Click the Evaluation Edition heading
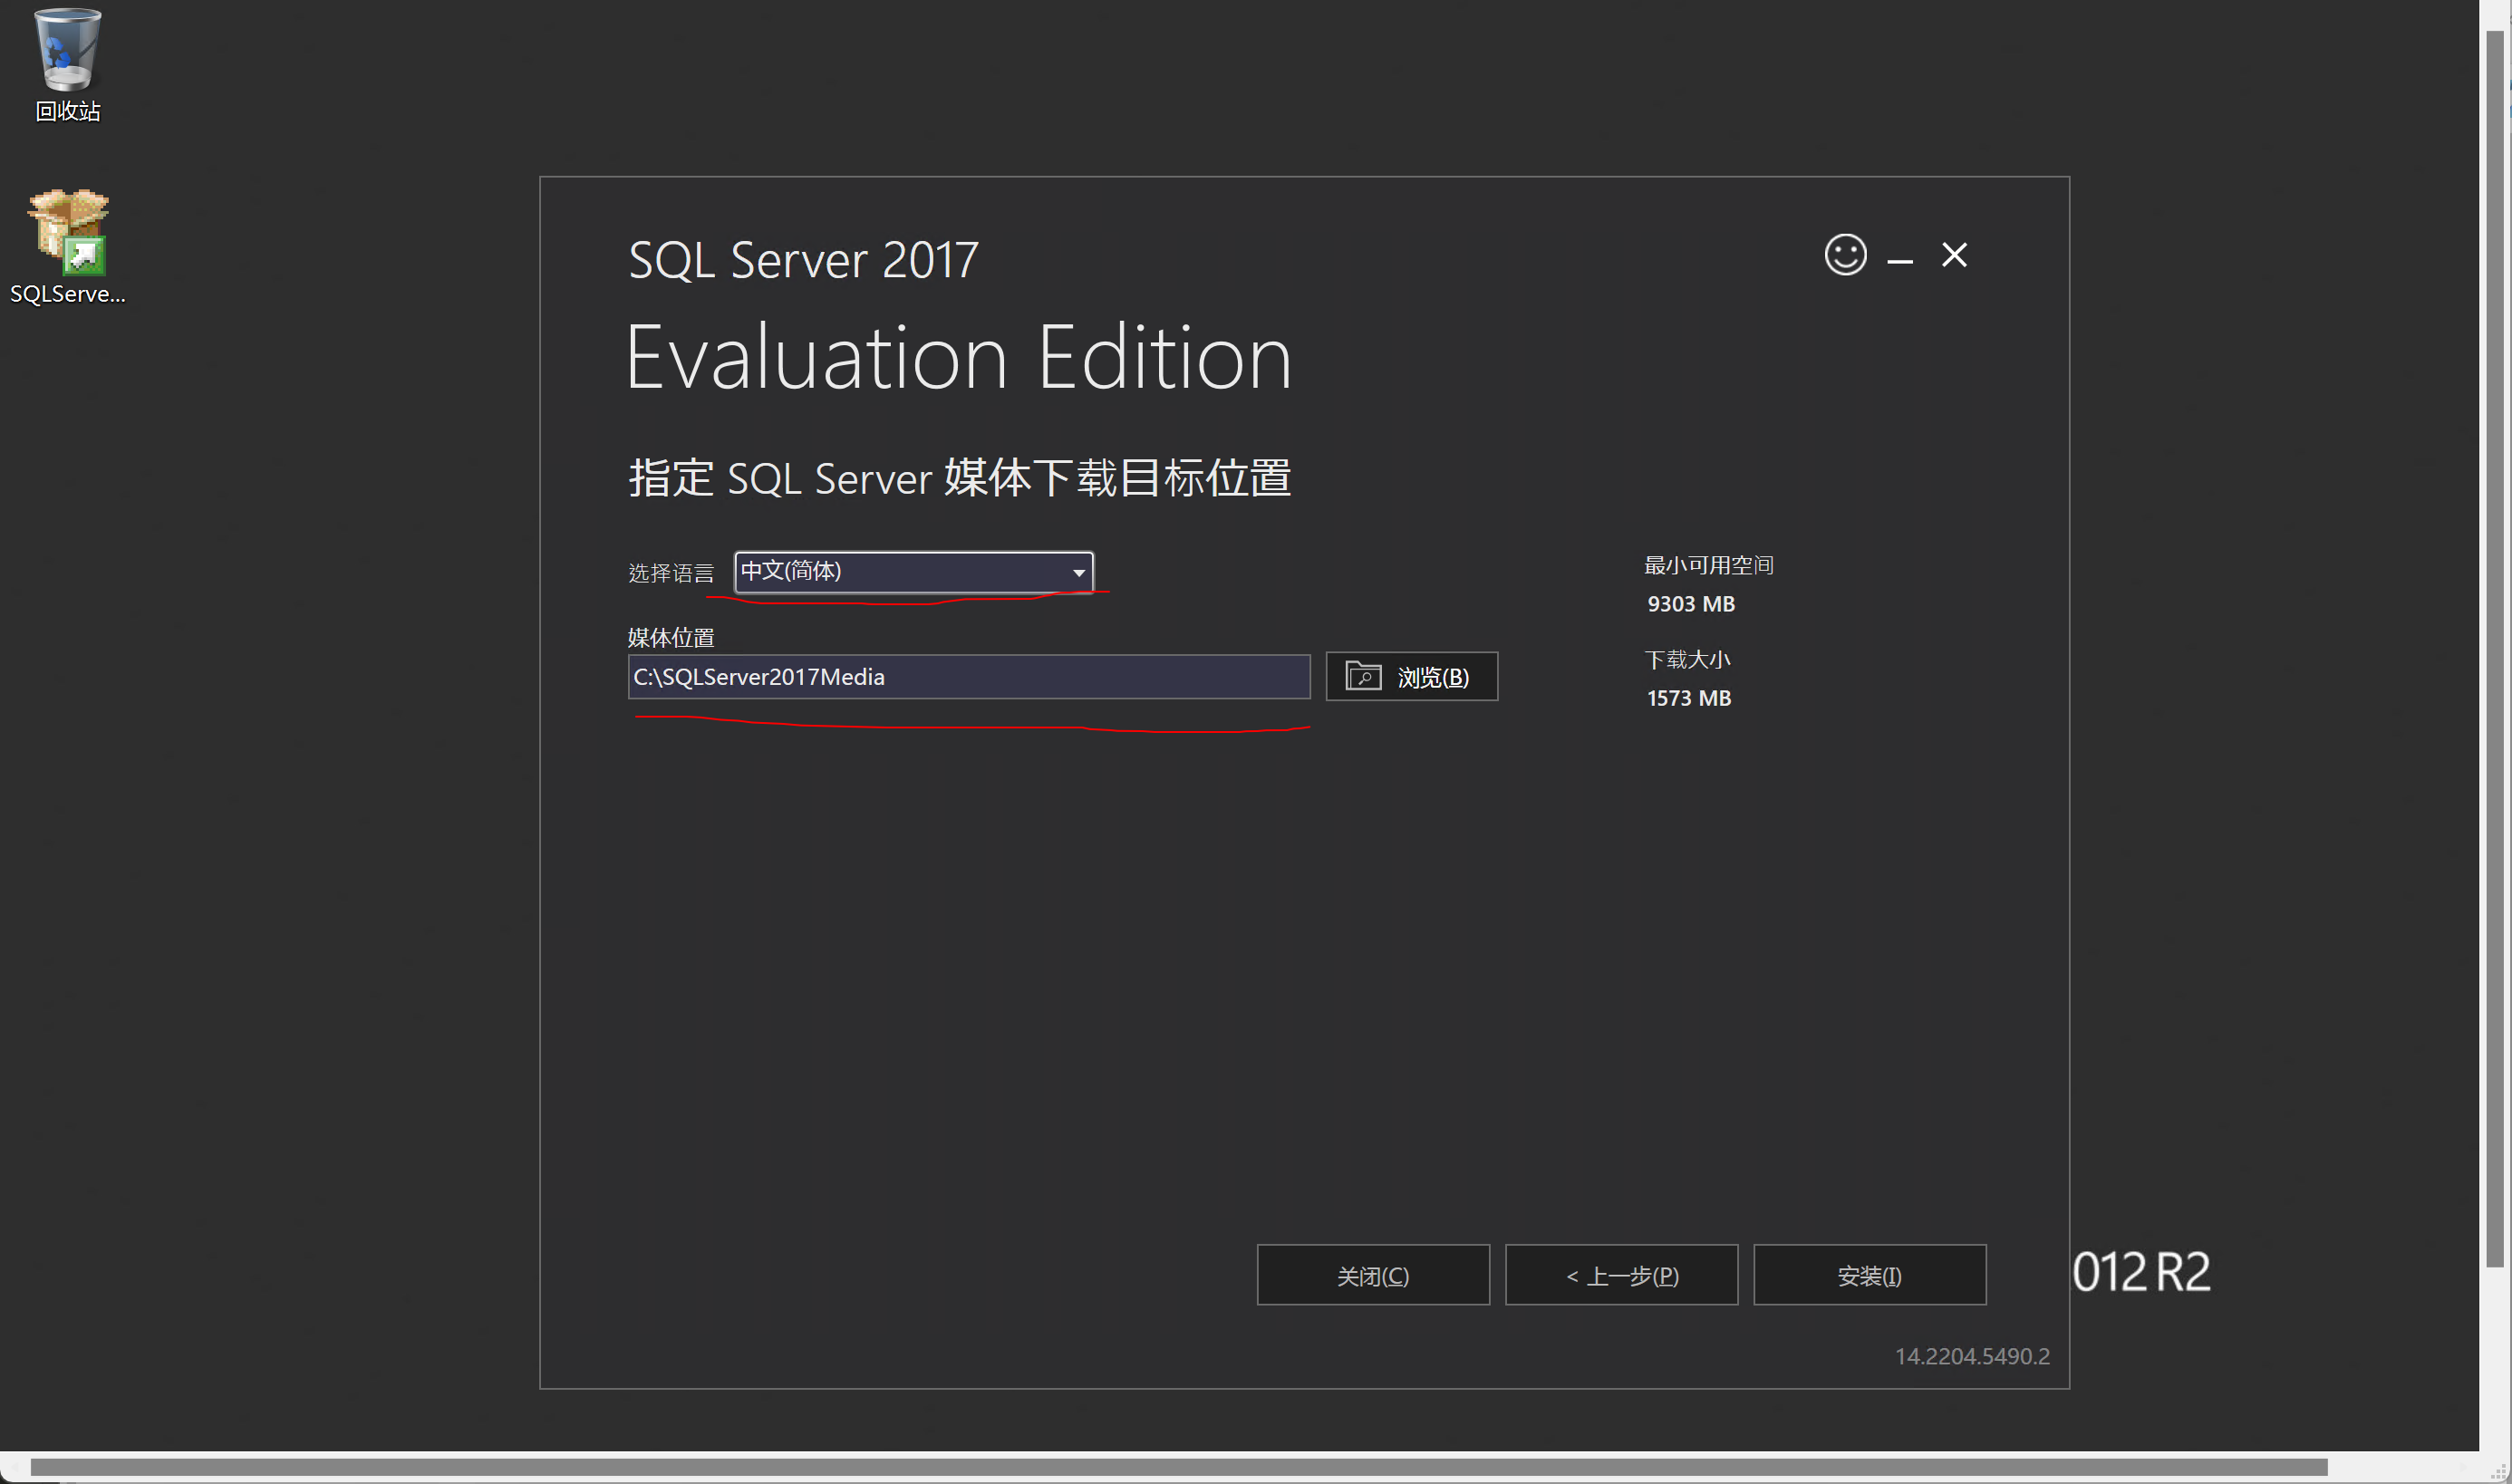The image size is (2512, 1484). point(959,358)
